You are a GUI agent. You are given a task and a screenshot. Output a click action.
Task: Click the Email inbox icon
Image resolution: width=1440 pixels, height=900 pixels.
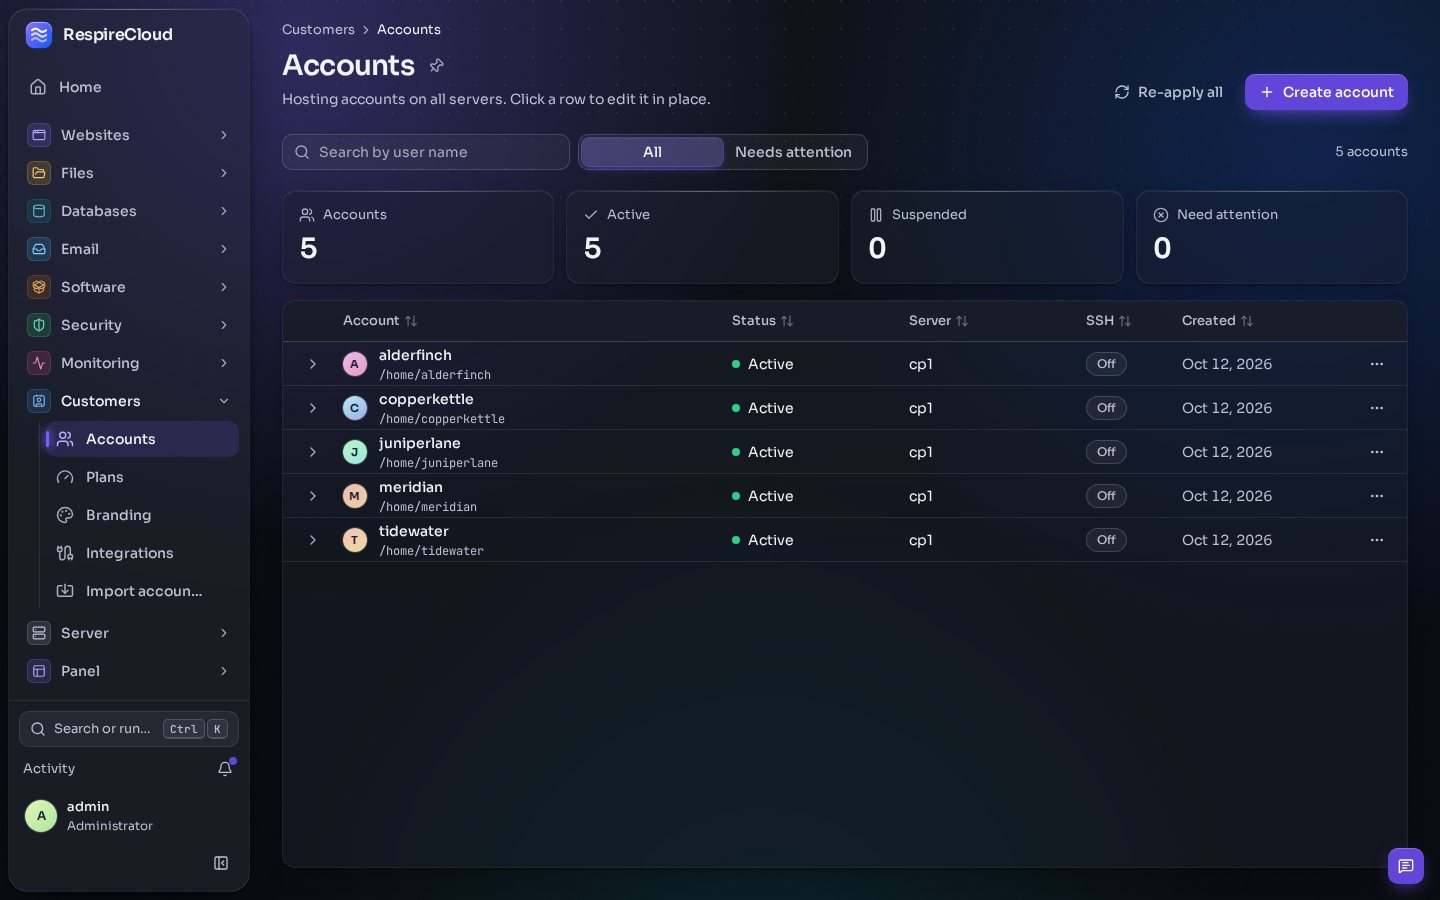pos(39,249)
